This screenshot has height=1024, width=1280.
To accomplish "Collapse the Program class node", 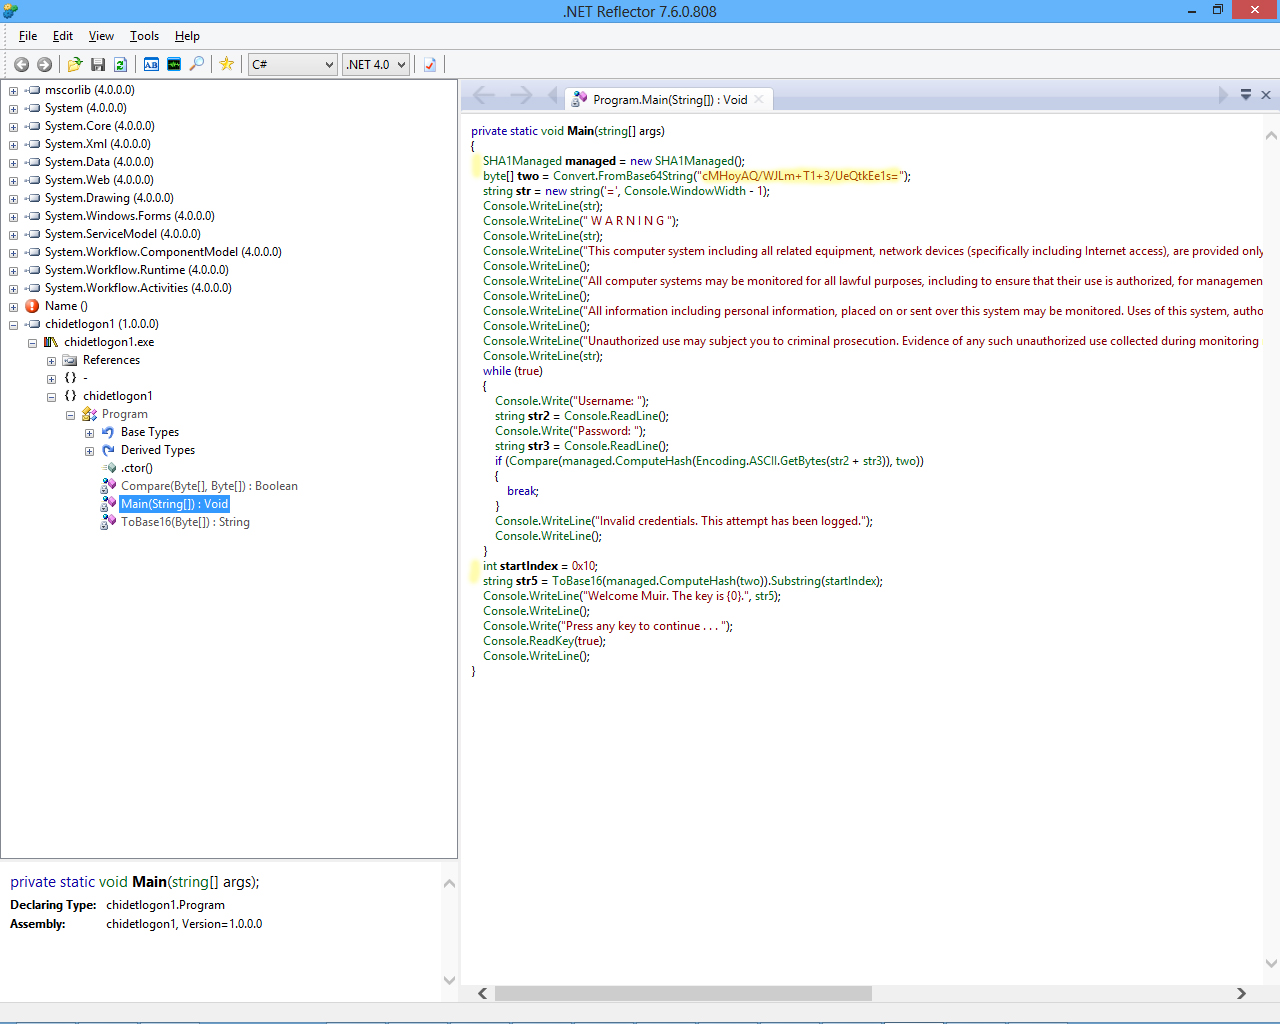I will tap(70, 415).
